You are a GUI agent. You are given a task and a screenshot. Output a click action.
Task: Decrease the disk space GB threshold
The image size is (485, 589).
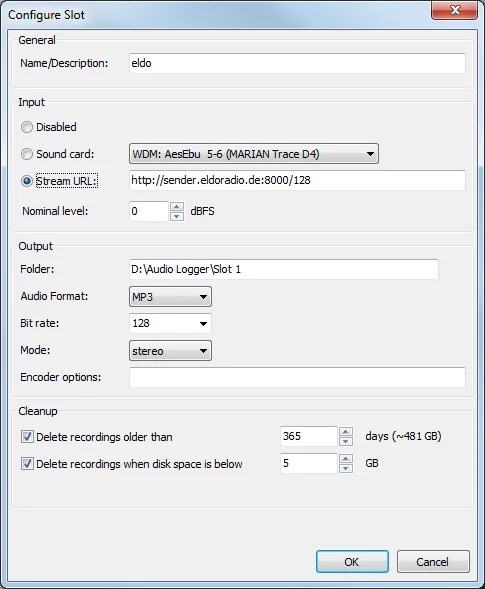(x=346, y=468)
